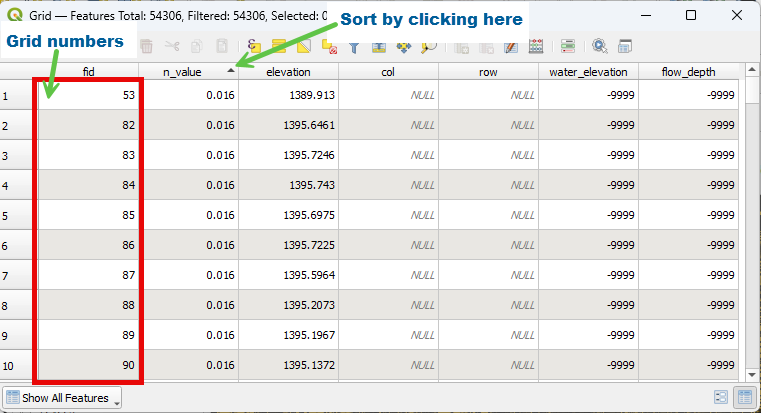Click the Invert selection icon

coord(304,46)
